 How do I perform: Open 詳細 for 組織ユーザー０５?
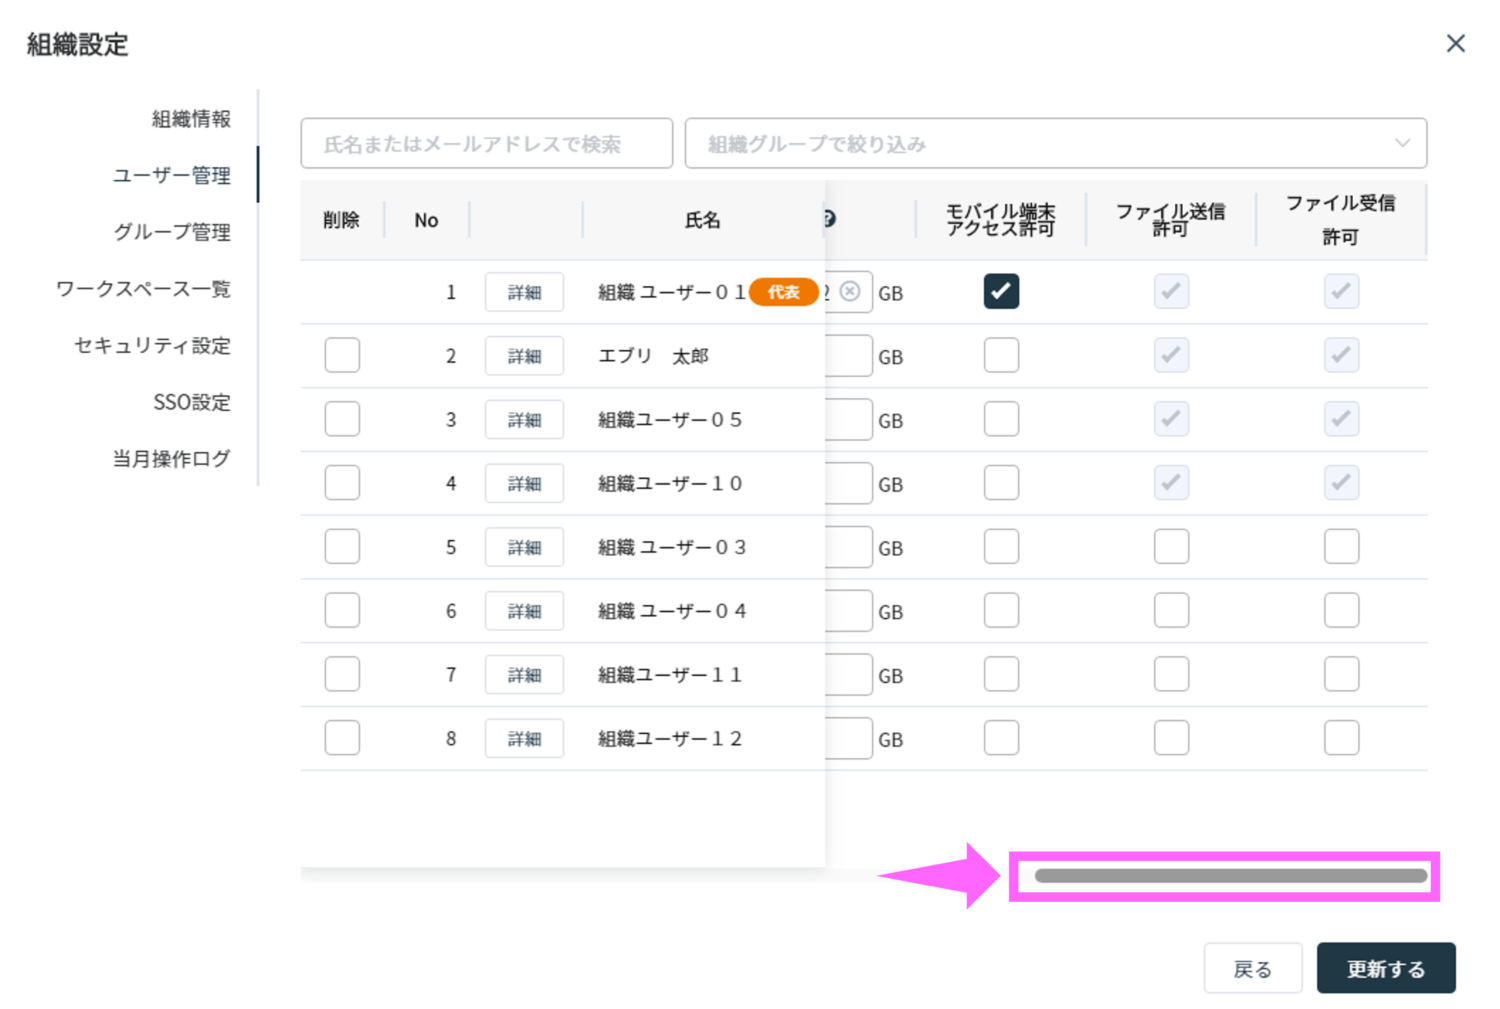[x=524, y=420]
